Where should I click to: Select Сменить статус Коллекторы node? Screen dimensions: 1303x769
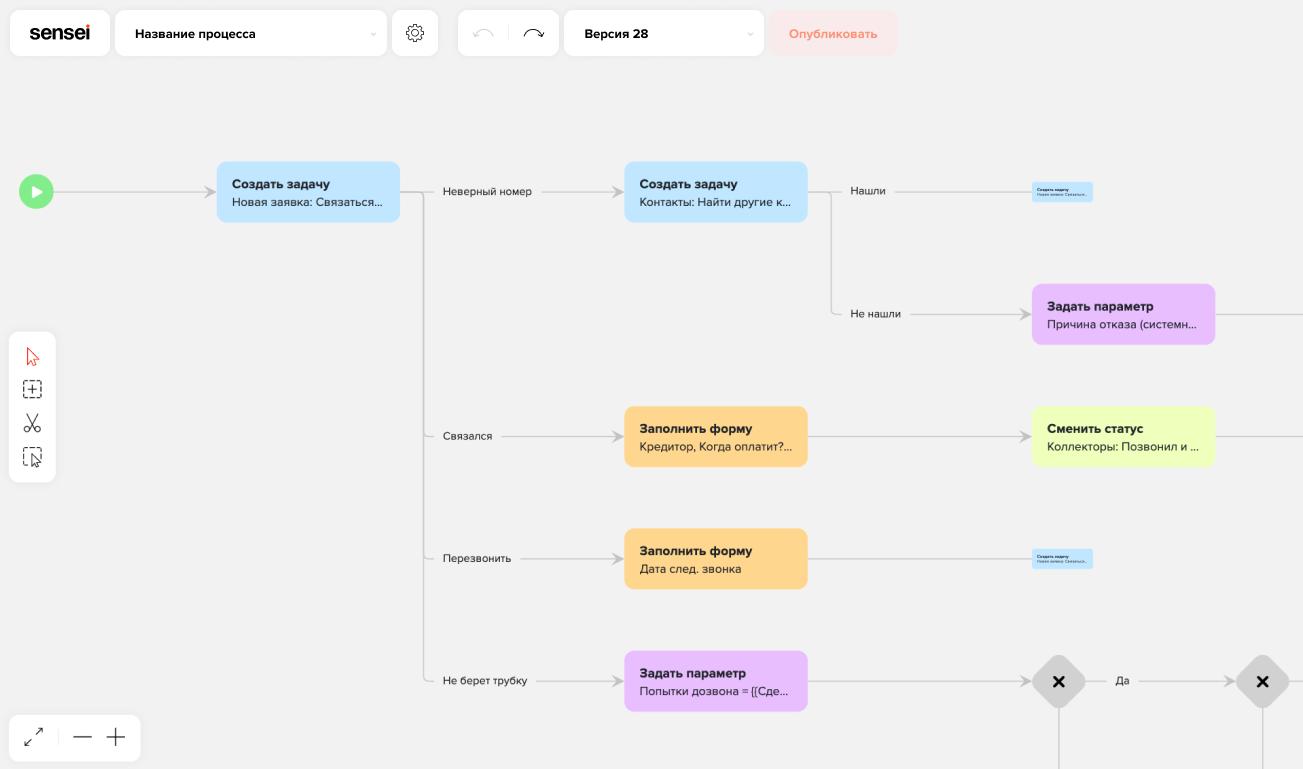(1123, 436)
